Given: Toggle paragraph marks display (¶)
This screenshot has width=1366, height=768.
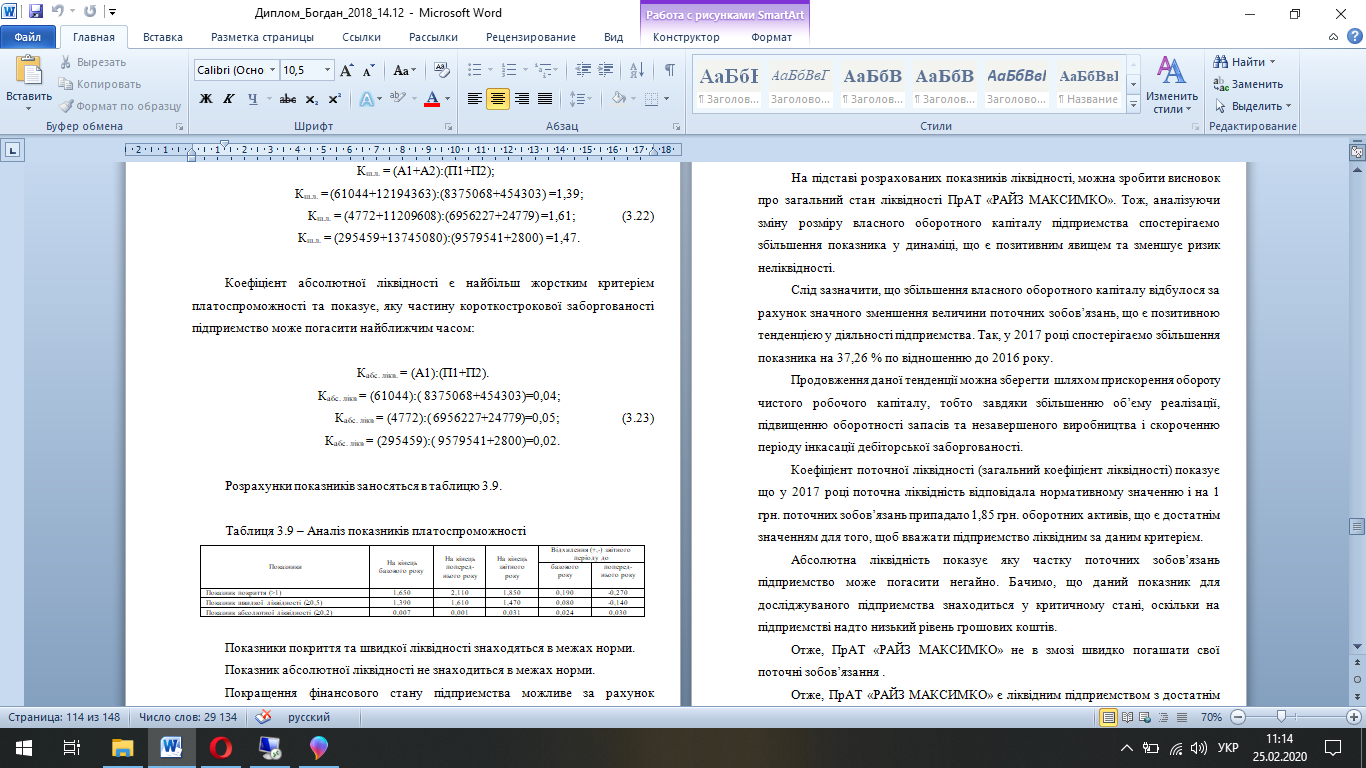Looking at the screenshot, I should (x=669, y=70).
